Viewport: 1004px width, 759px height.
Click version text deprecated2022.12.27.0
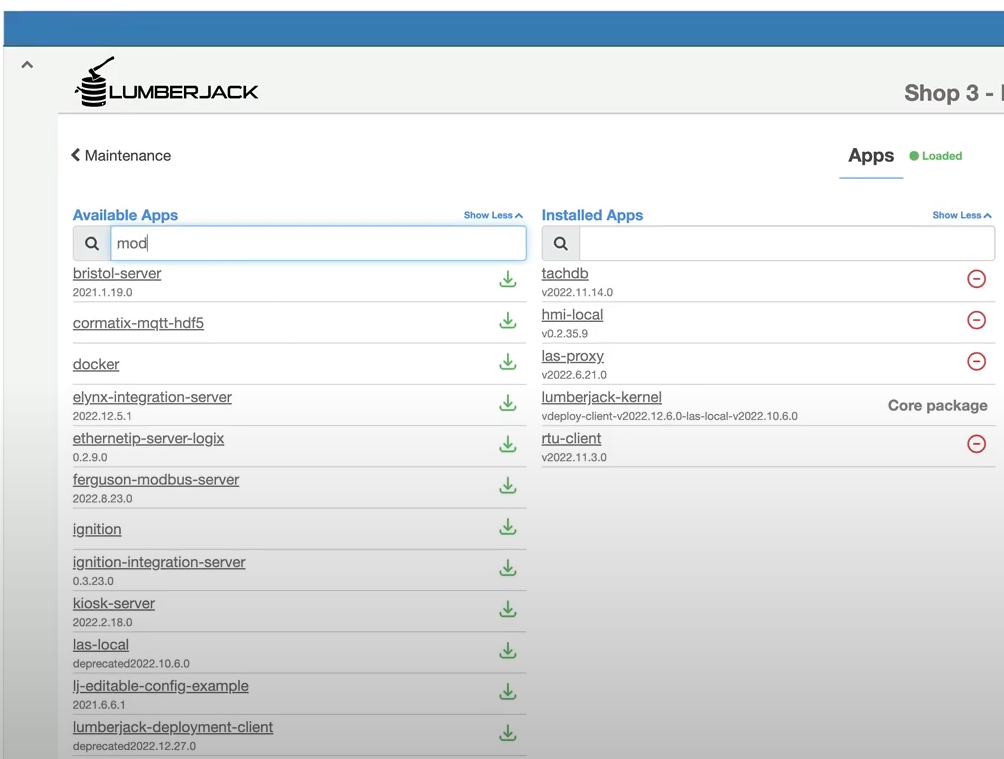click(134, 746)
